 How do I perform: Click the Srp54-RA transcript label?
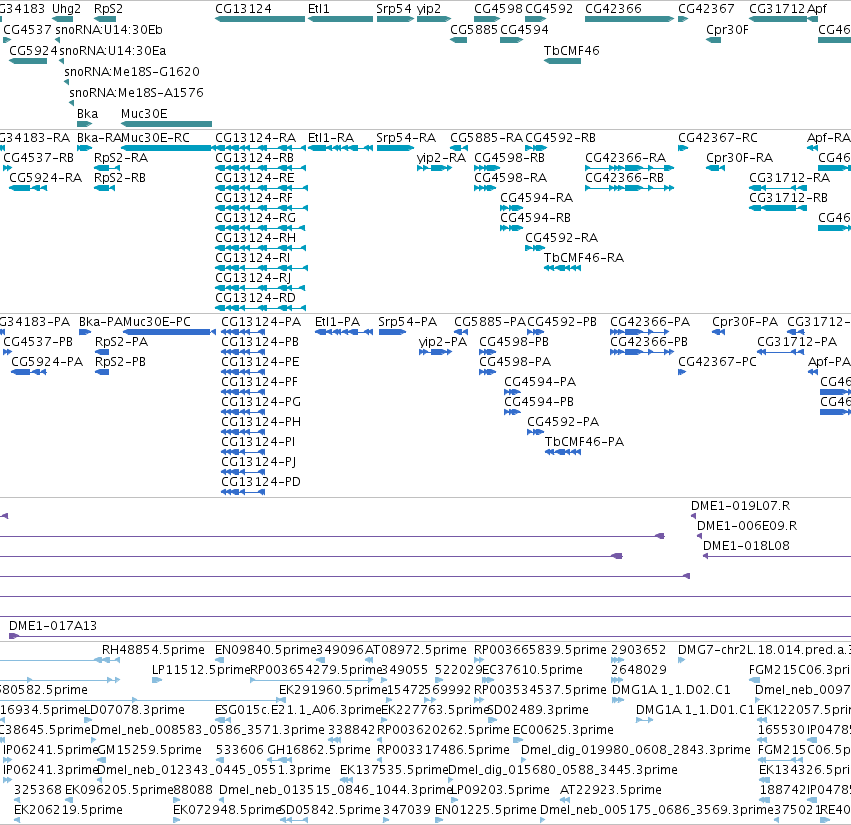point(406,138)
